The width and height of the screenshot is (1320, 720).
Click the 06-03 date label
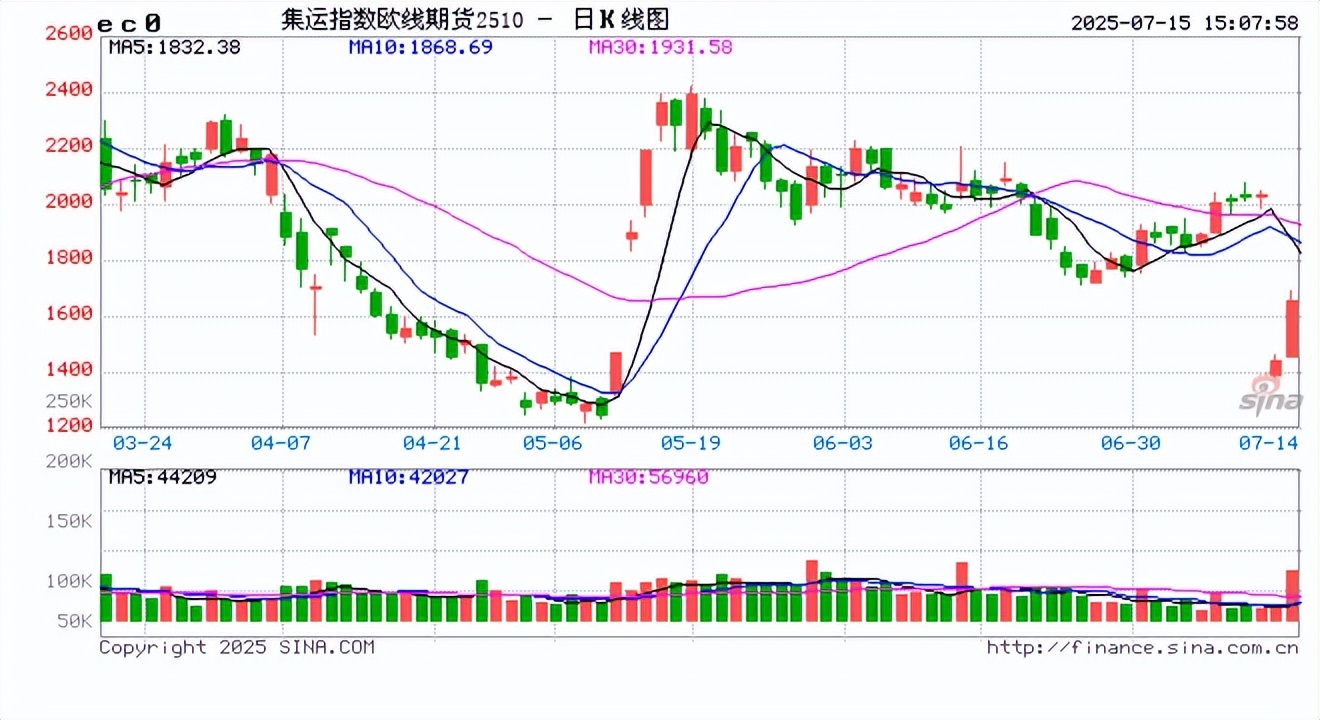(842, 442)
